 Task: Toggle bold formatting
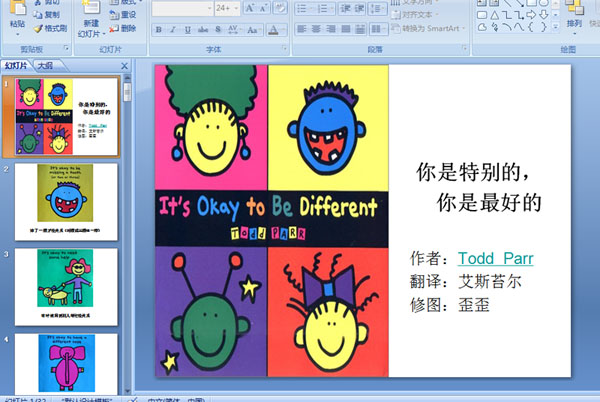pos(158,30)
